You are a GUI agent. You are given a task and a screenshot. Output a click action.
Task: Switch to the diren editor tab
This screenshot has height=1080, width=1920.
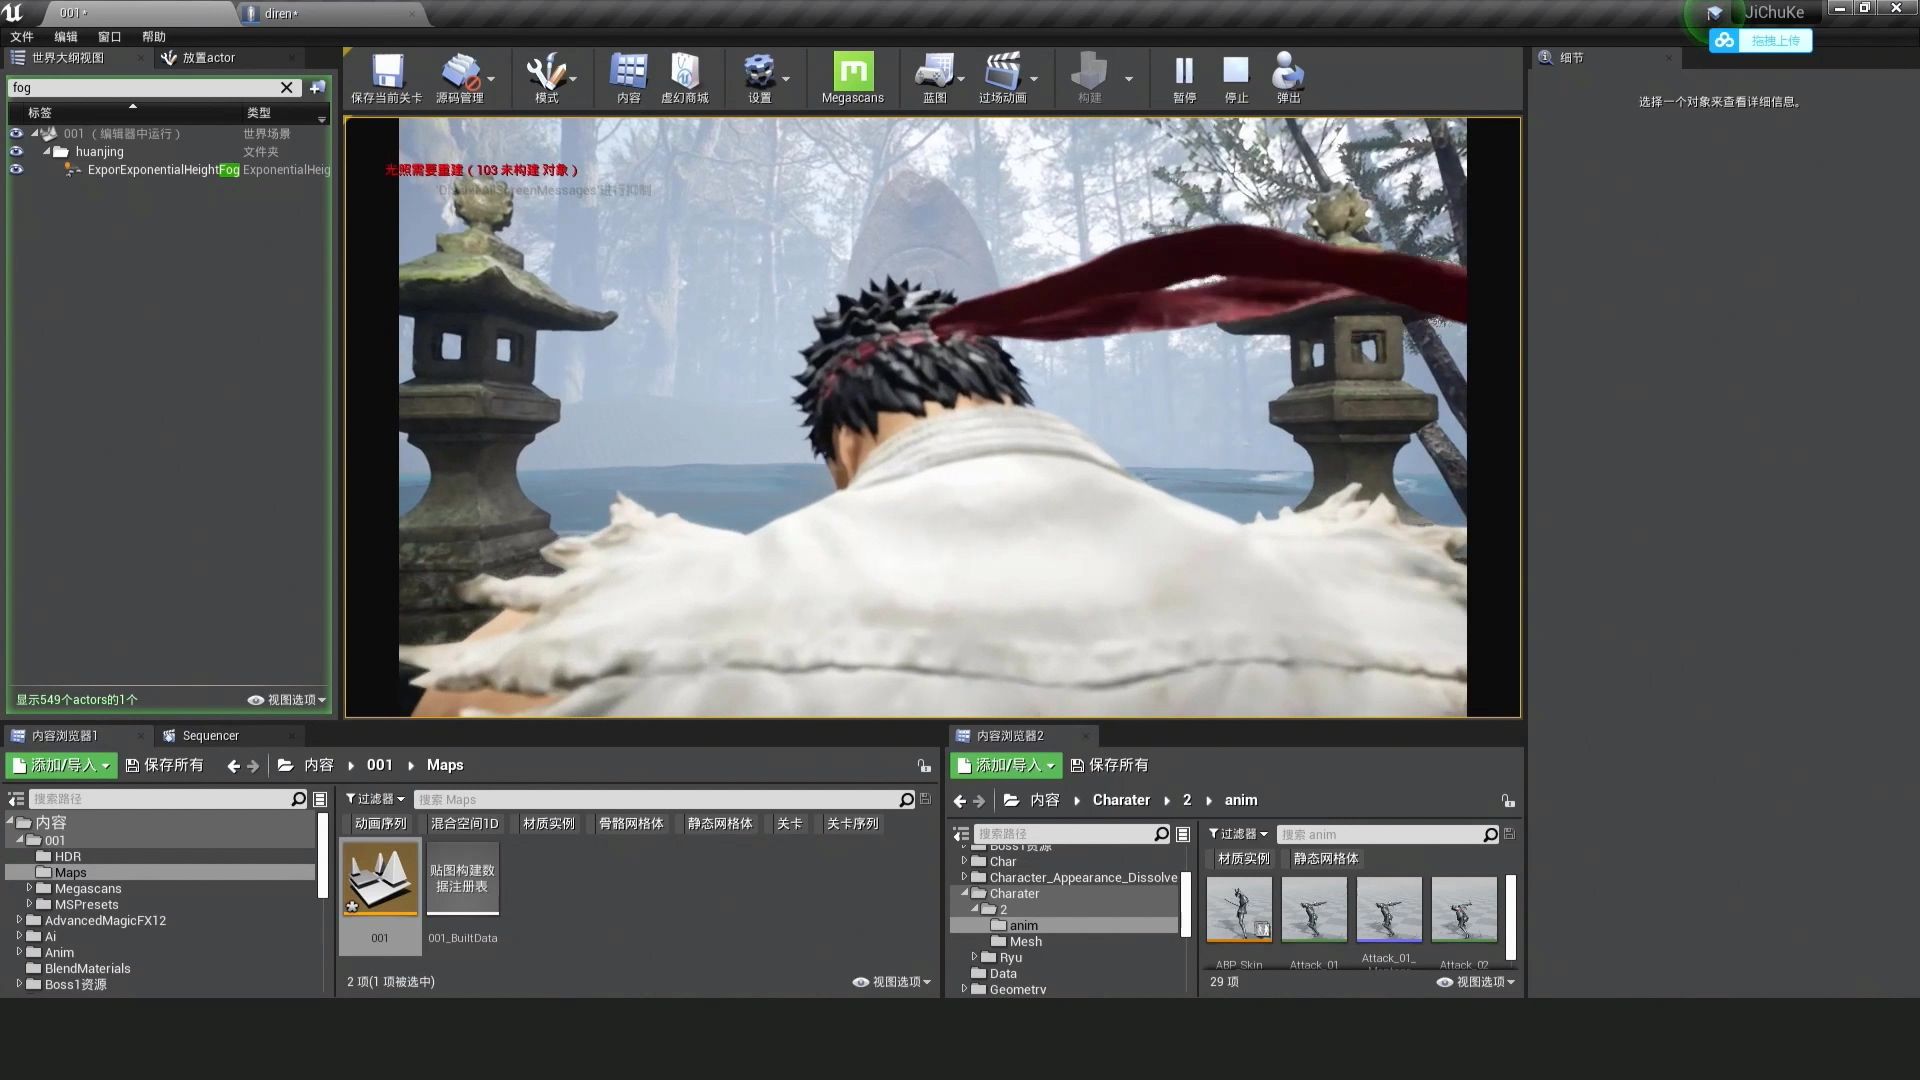281,14
